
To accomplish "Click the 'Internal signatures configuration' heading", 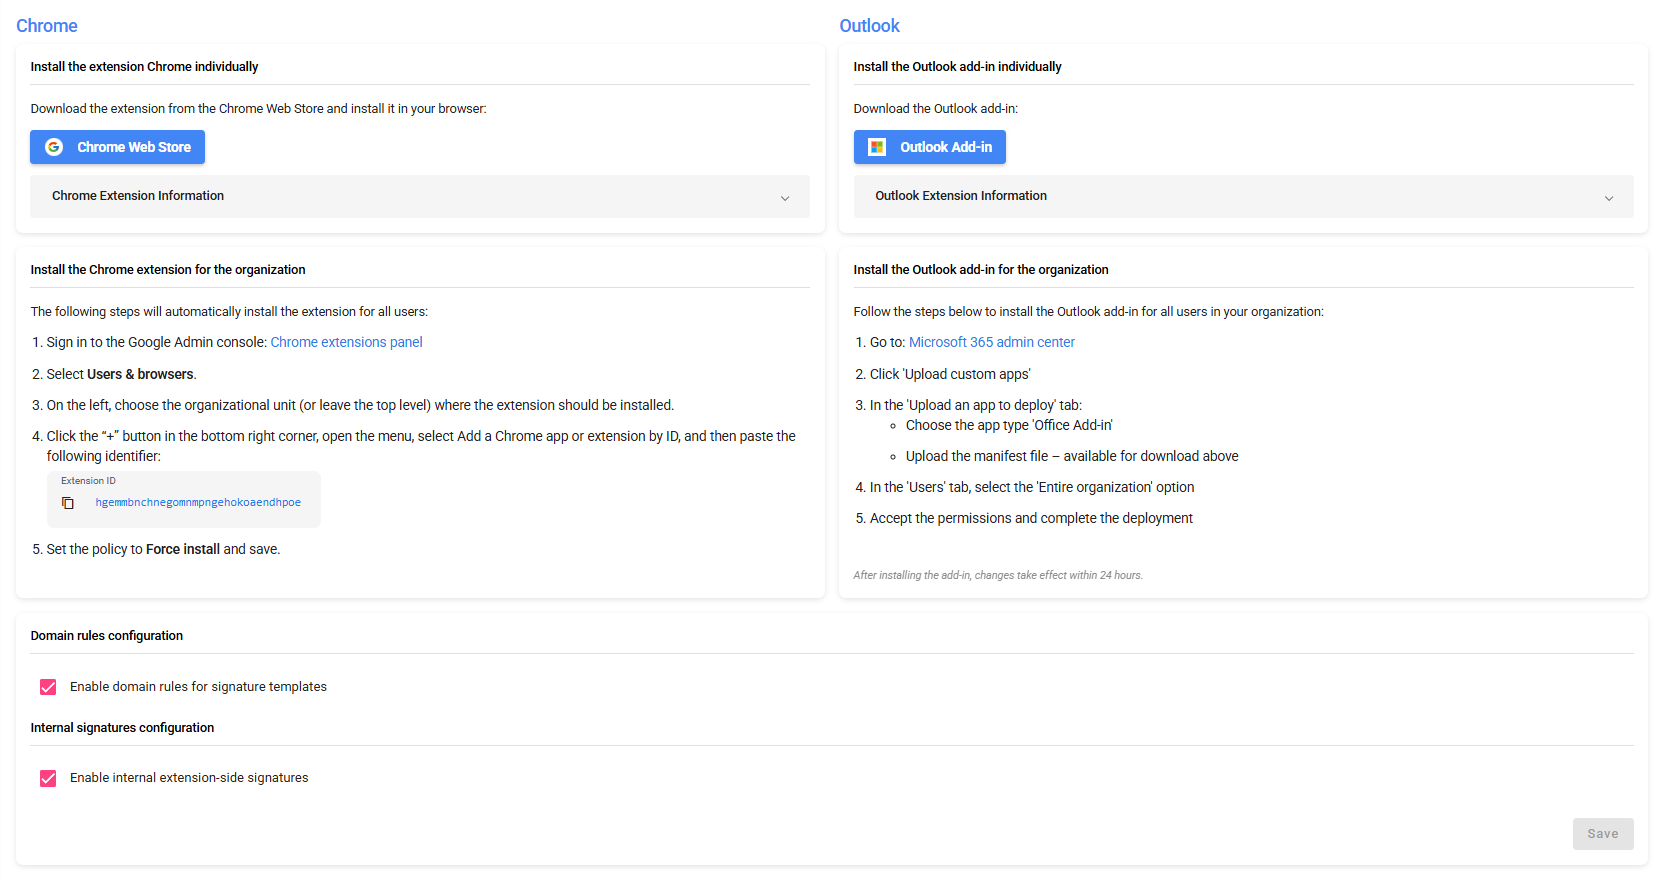I will [122, 728].
